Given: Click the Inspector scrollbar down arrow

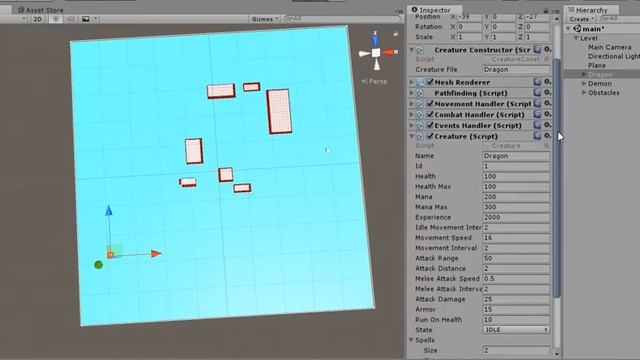Looking at the screenshot, I should (557, 354).
